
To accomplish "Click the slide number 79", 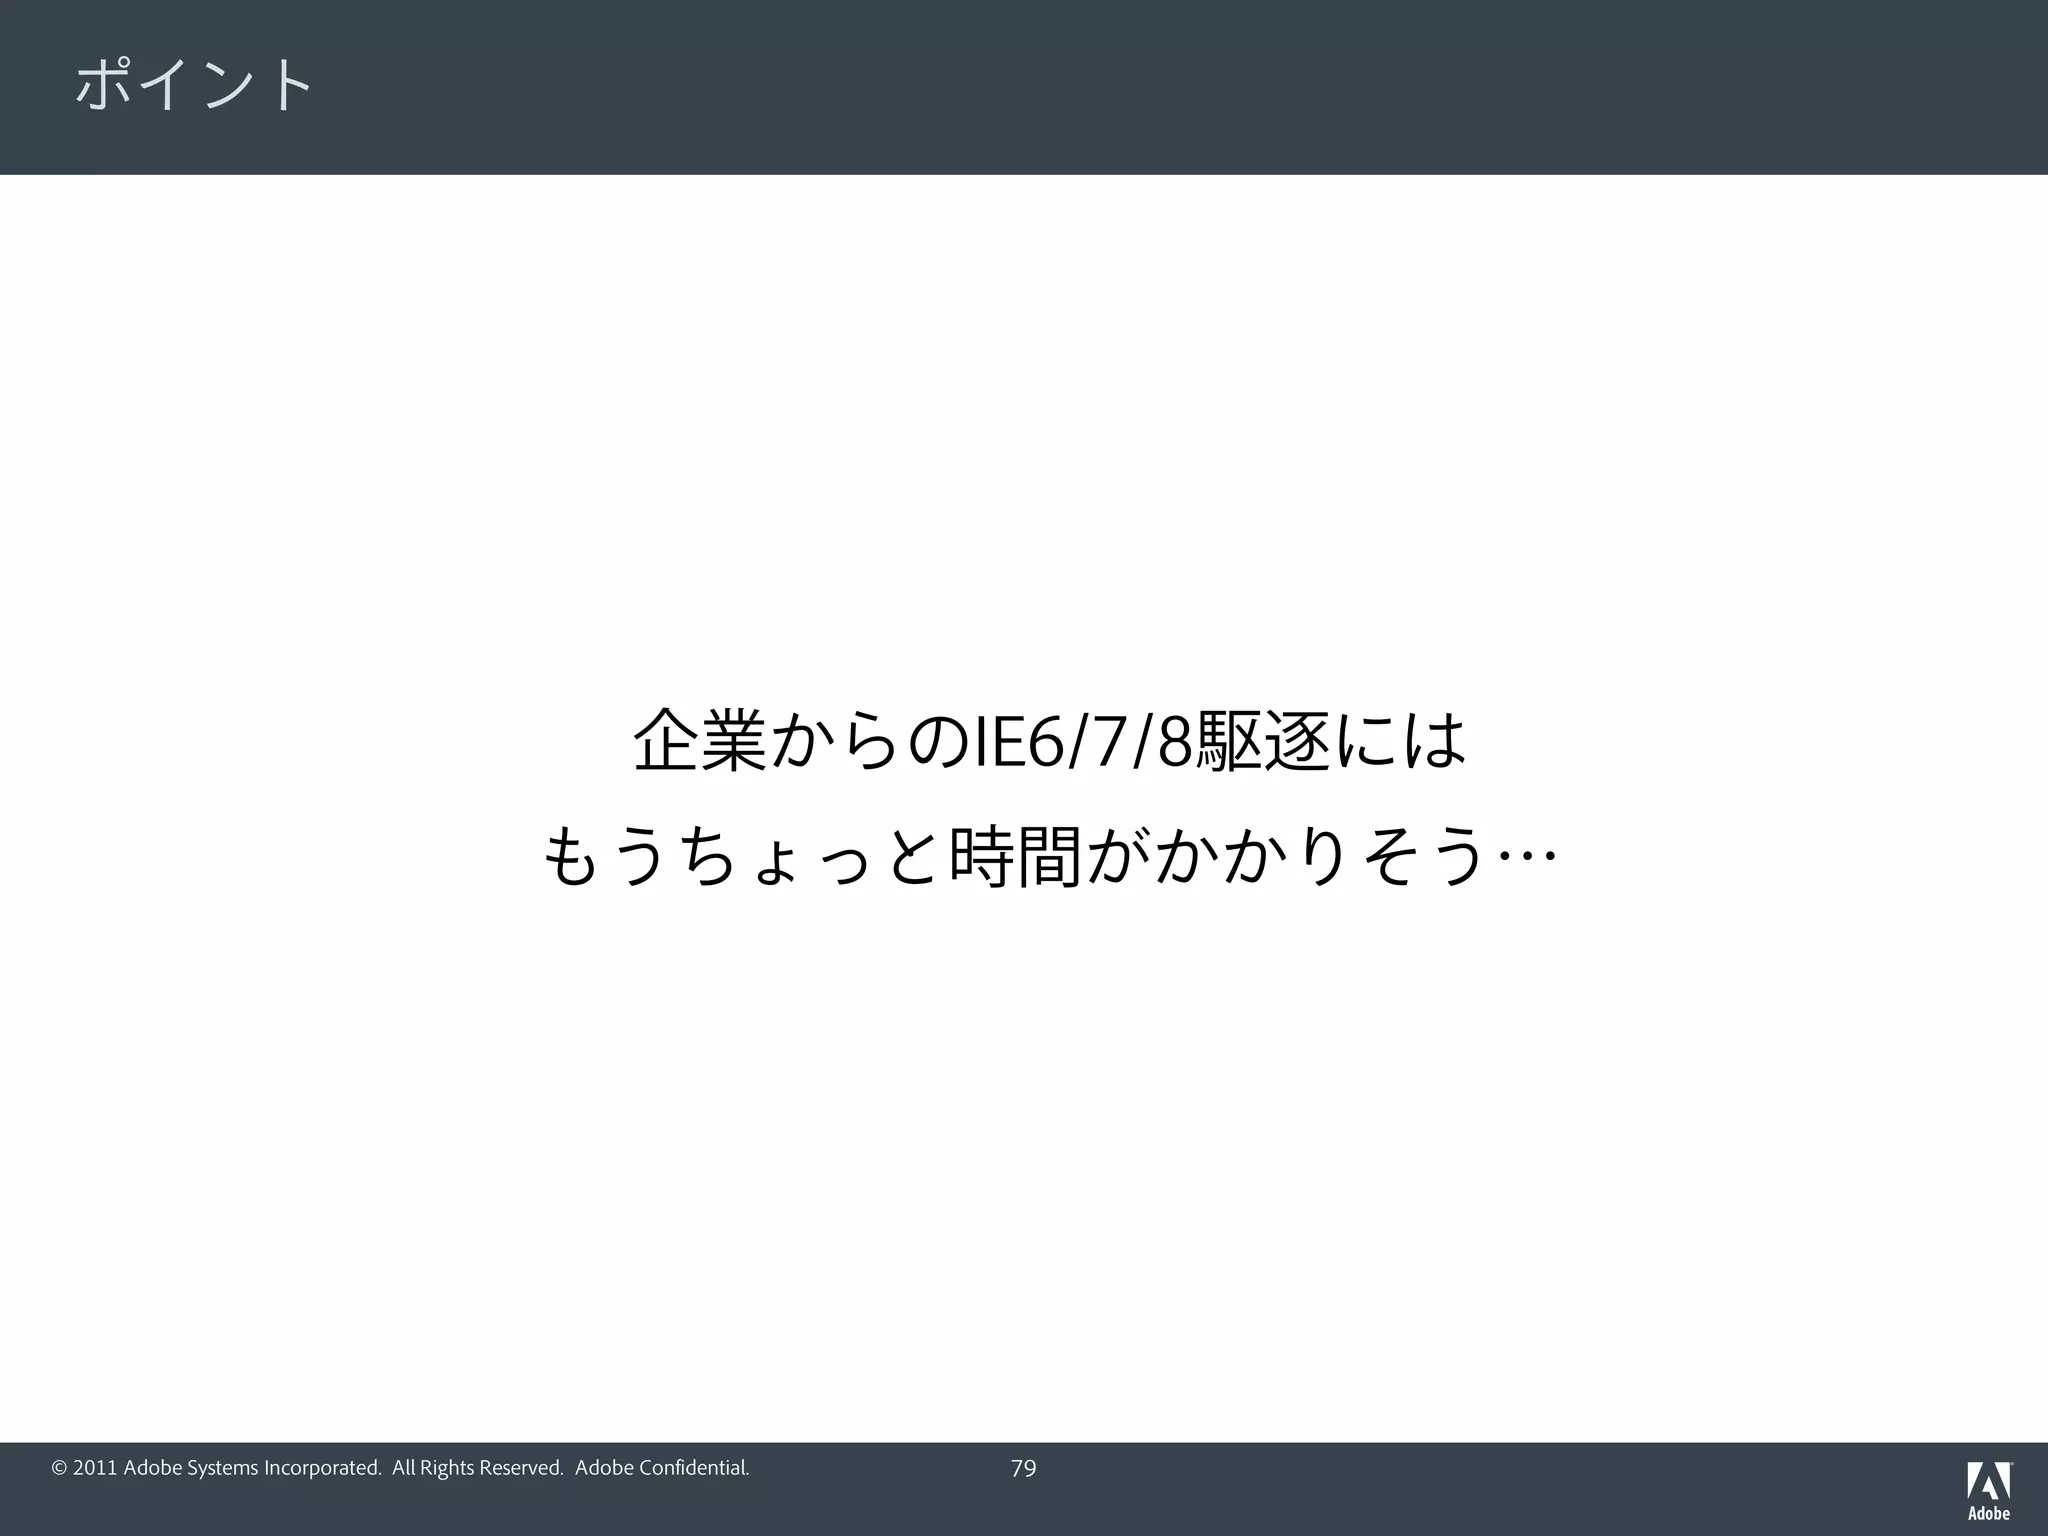I will (1023, 1468).
